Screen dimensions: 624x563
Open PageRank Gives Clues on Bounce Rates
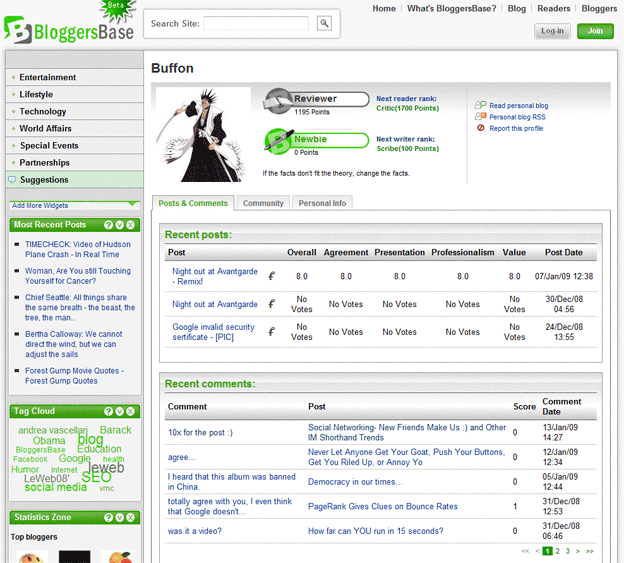click(x=383, y=507)
